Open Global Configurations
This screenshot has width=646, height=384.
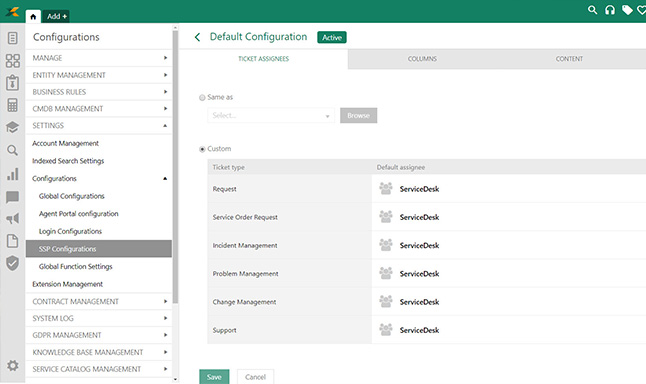[x=72, y=196]
